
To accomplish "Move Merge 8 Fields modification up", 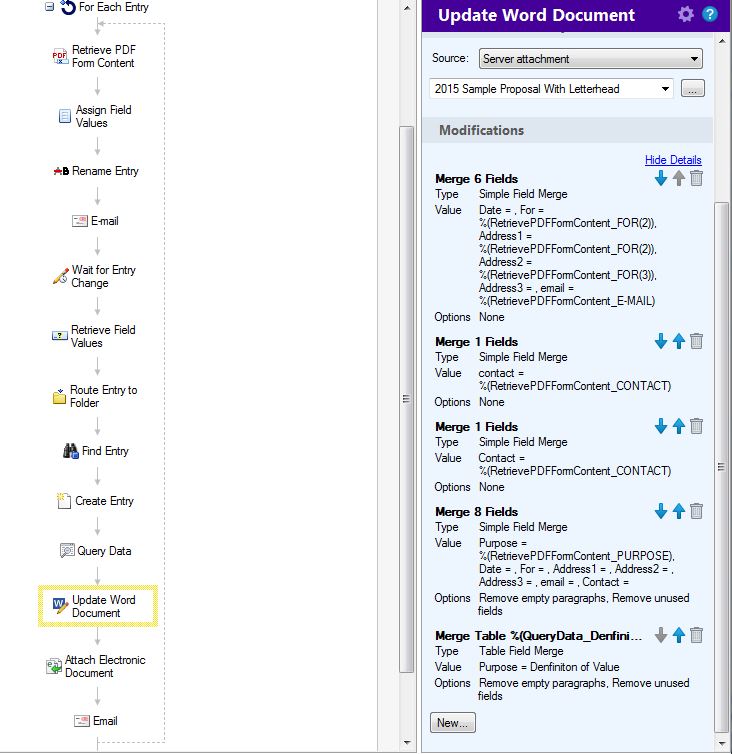I will point(678,511).
